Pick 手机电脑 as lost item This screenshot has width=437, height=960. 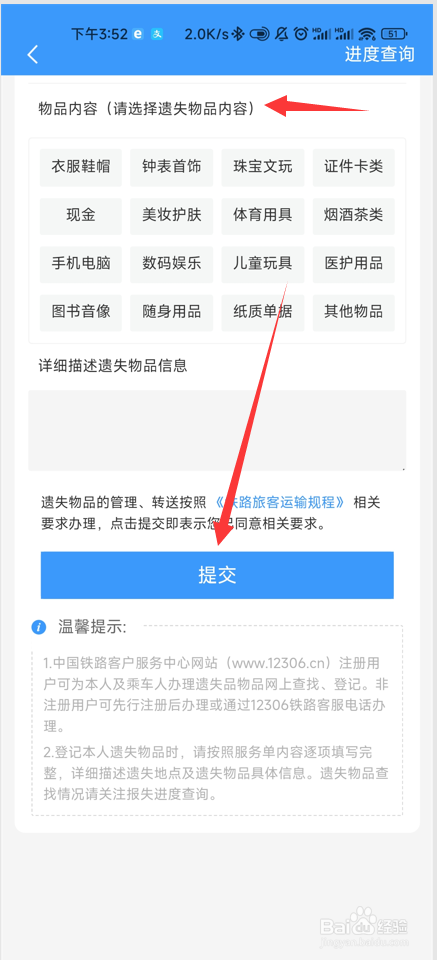pos(81,264)
